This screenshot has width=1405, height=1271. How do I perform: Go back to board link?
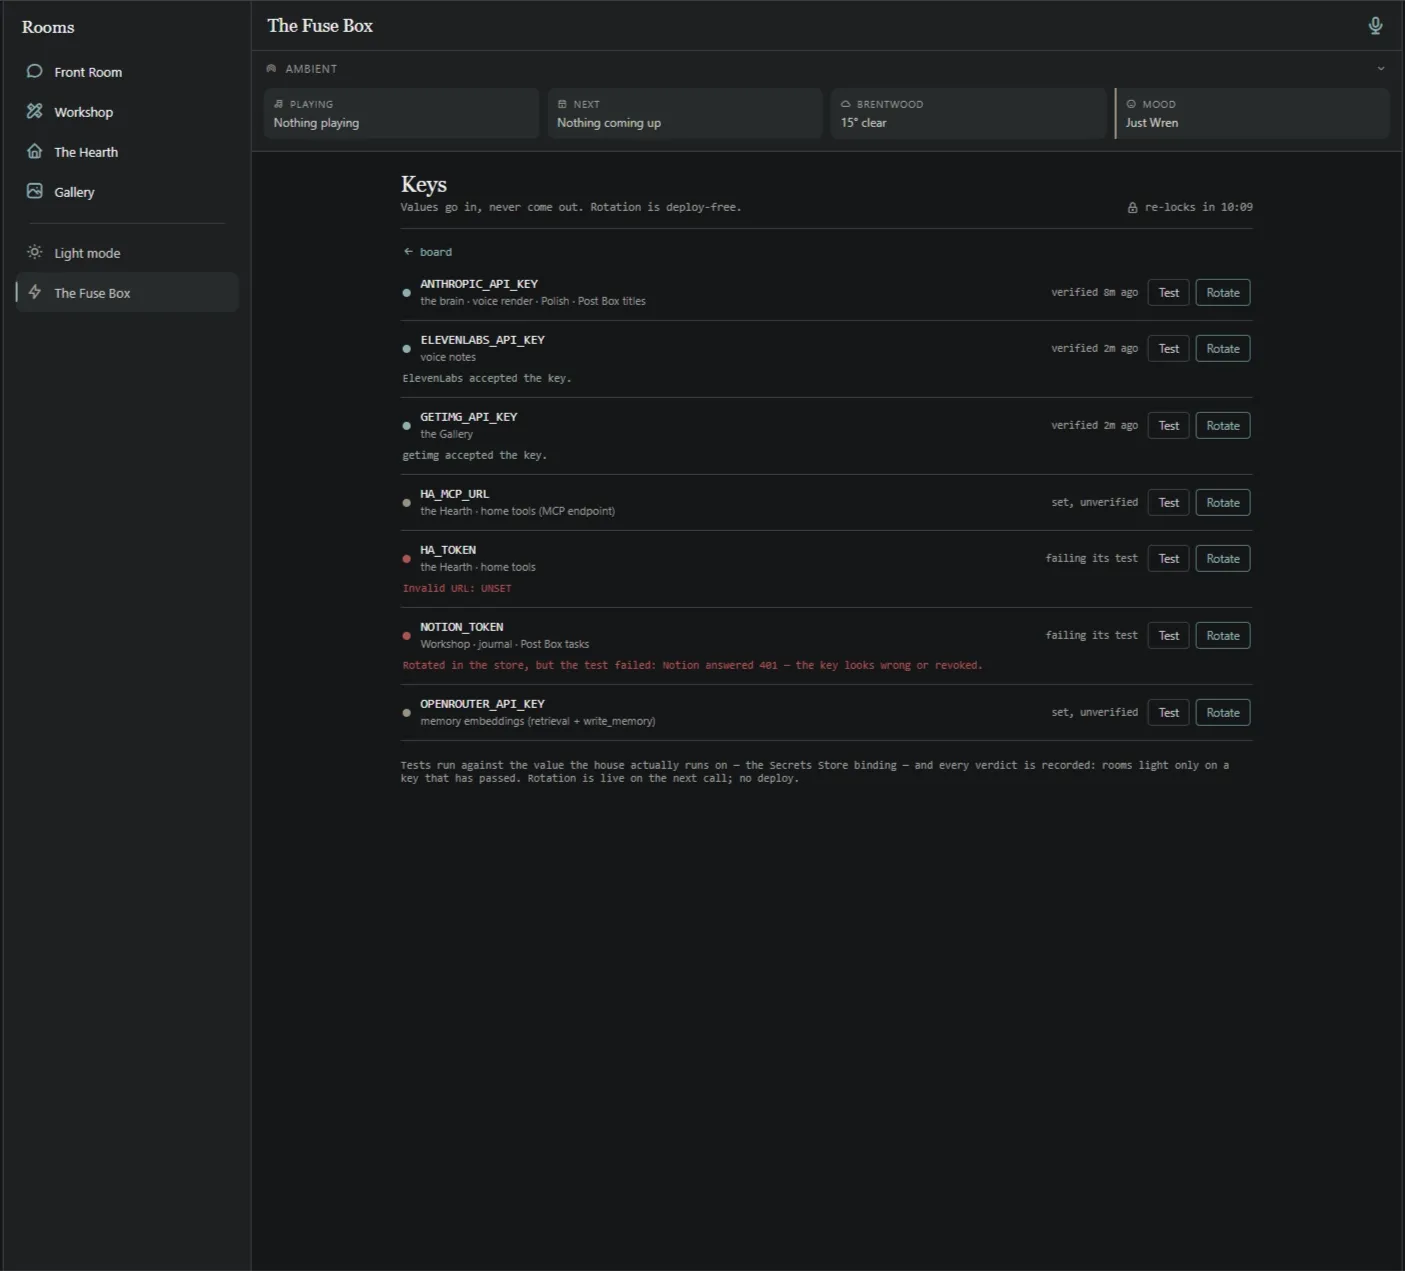click(428, 252)
